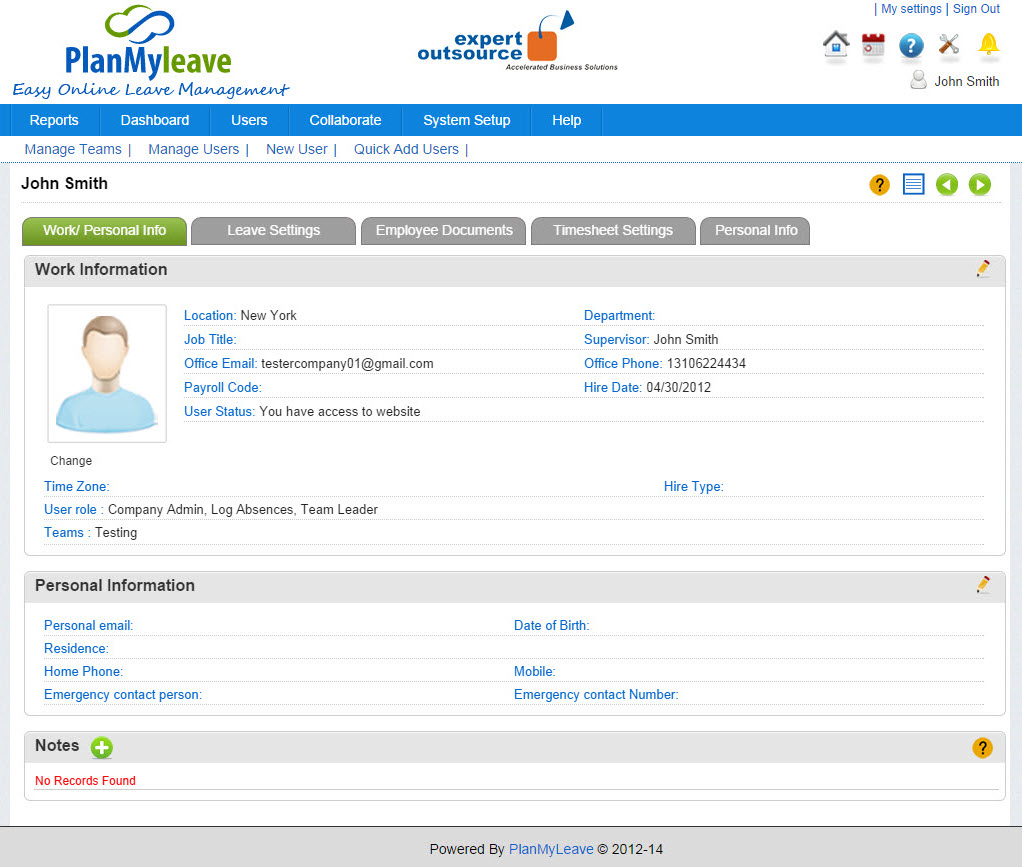This screenshot has height=867, width=1022.
Task: Open the Reports menu
Action: click(54, 120)
